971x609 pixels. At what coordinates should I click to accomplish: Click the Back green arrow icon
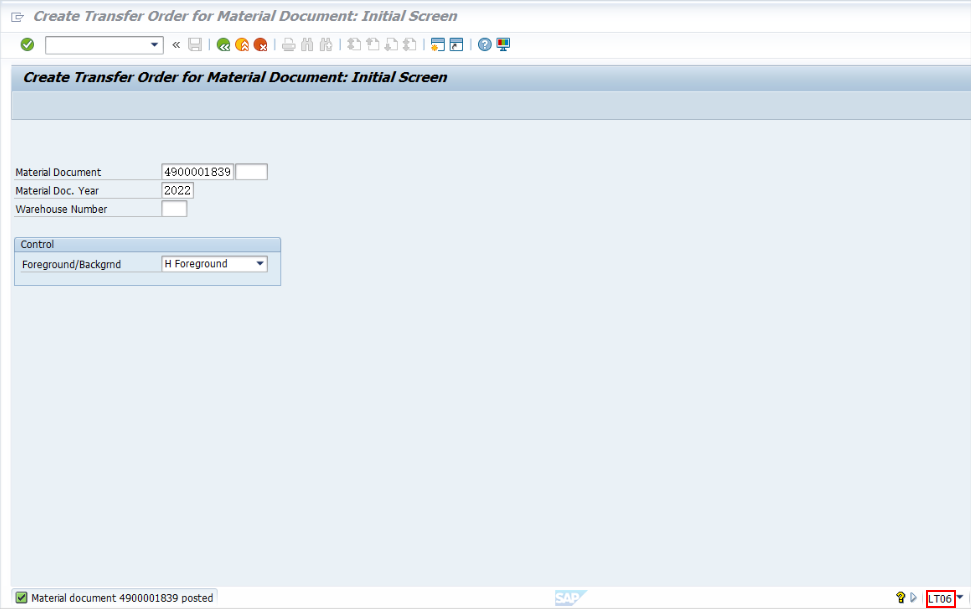pyautogui.click(x=222, y=44)
